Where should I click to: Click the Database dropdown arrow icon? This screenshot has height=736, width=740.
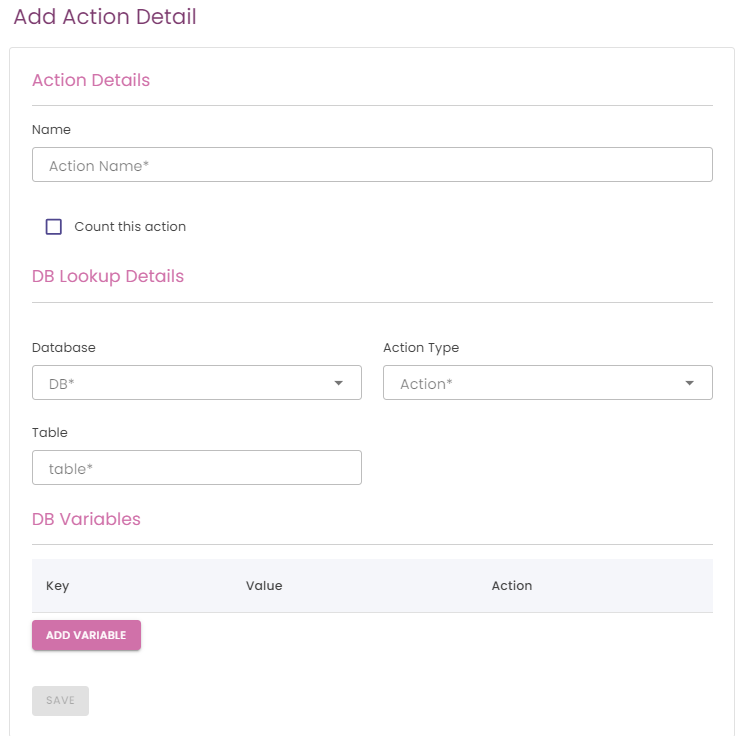(338, 383)
